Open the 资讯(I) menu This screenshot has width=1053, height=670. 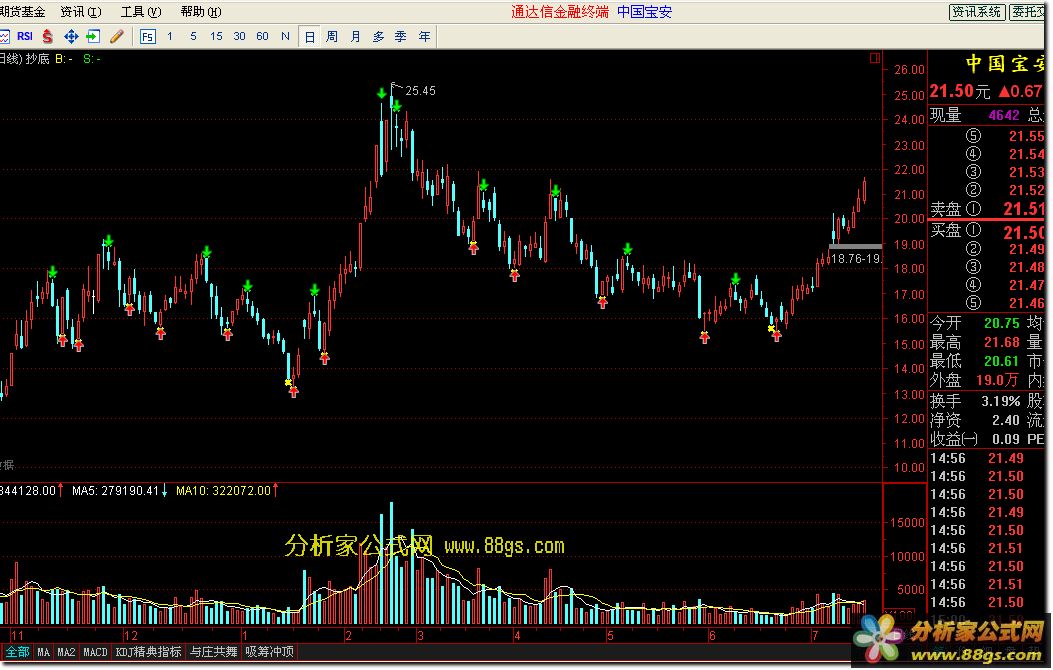click(x=81, y=11)
